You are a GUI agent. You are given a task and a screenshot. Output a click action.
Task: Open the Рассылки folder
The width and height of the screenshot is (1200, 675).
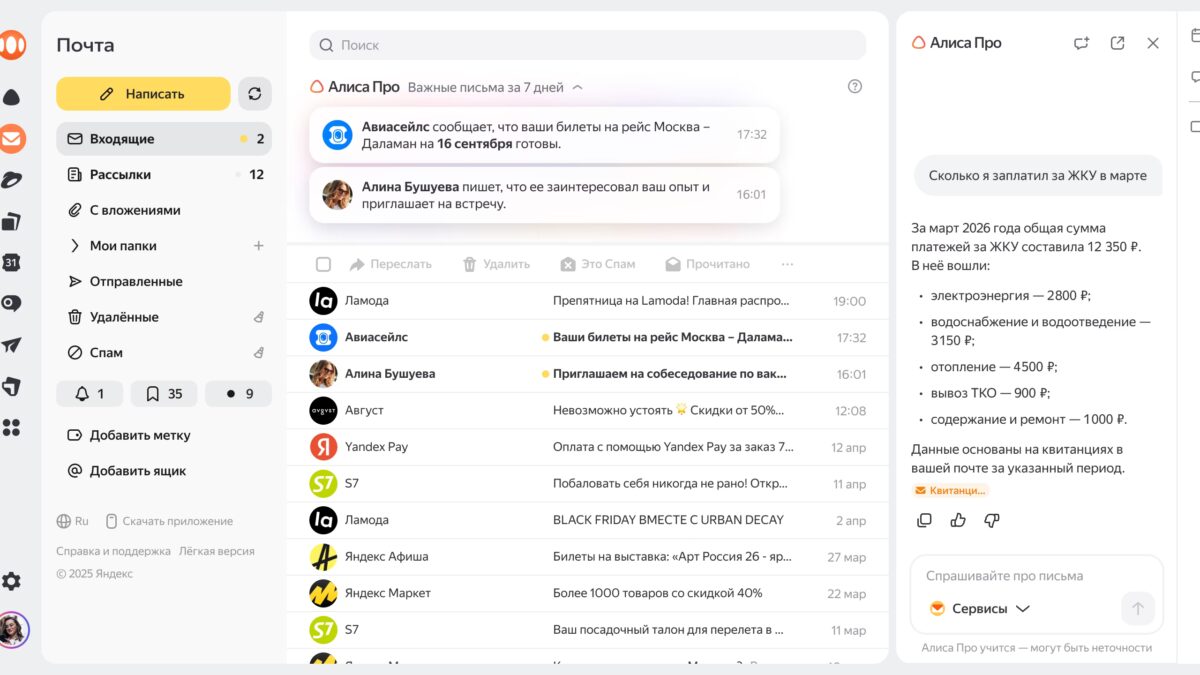click(x=120, y=175)
